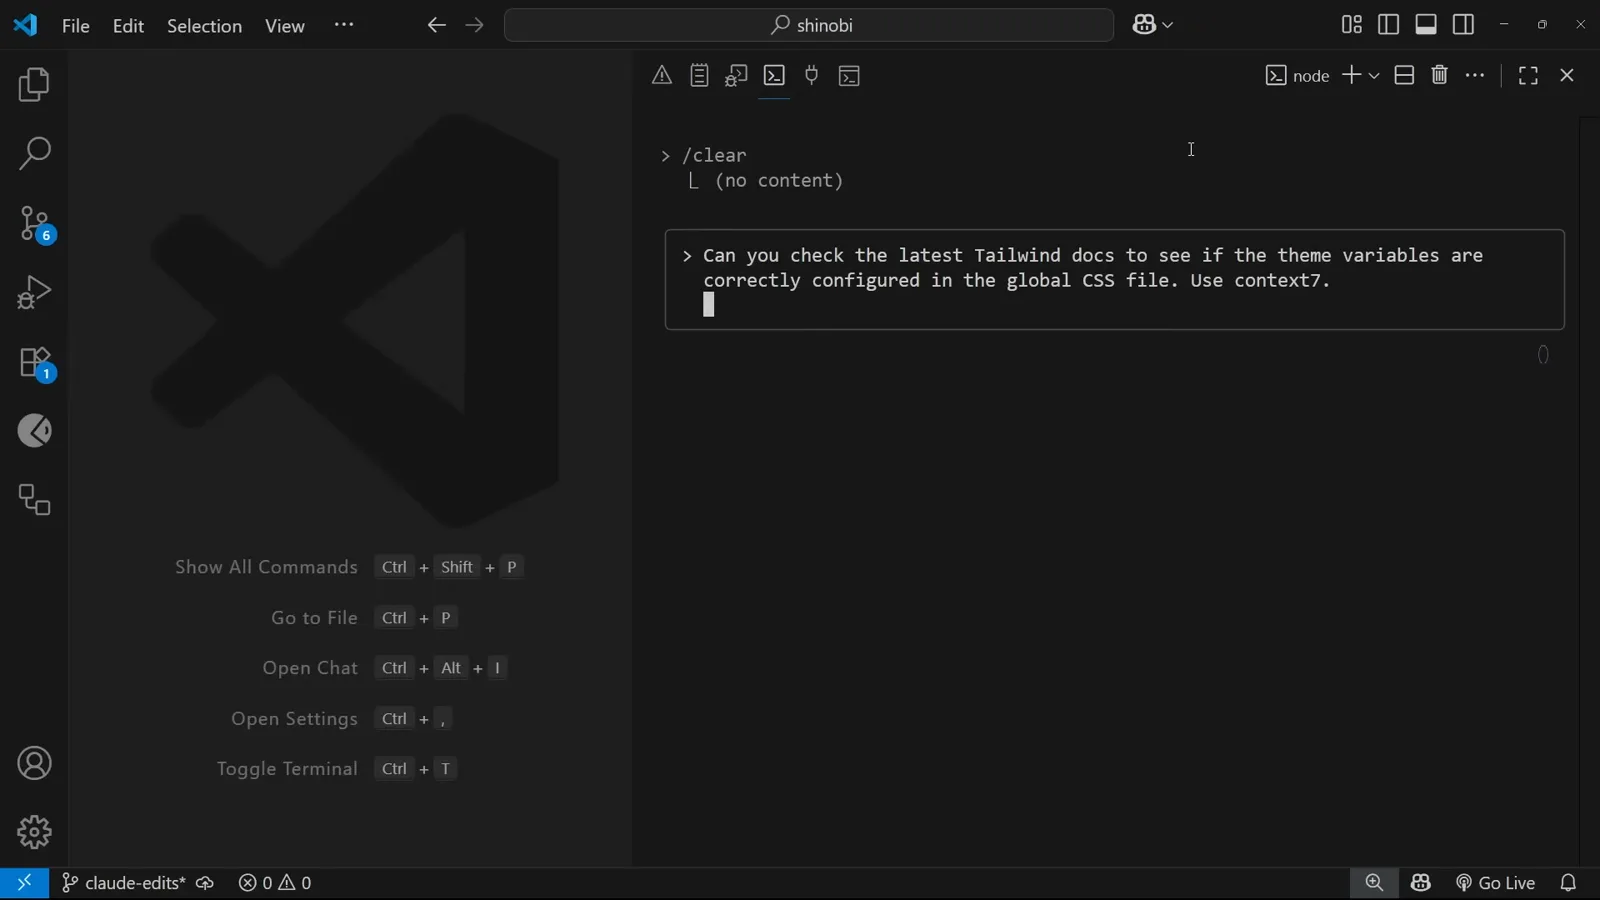Image resolution: width=1600 pixels, height=900 pixels.
Task: Switch to the Ports panel plug icon
Action: click(812, 76)
